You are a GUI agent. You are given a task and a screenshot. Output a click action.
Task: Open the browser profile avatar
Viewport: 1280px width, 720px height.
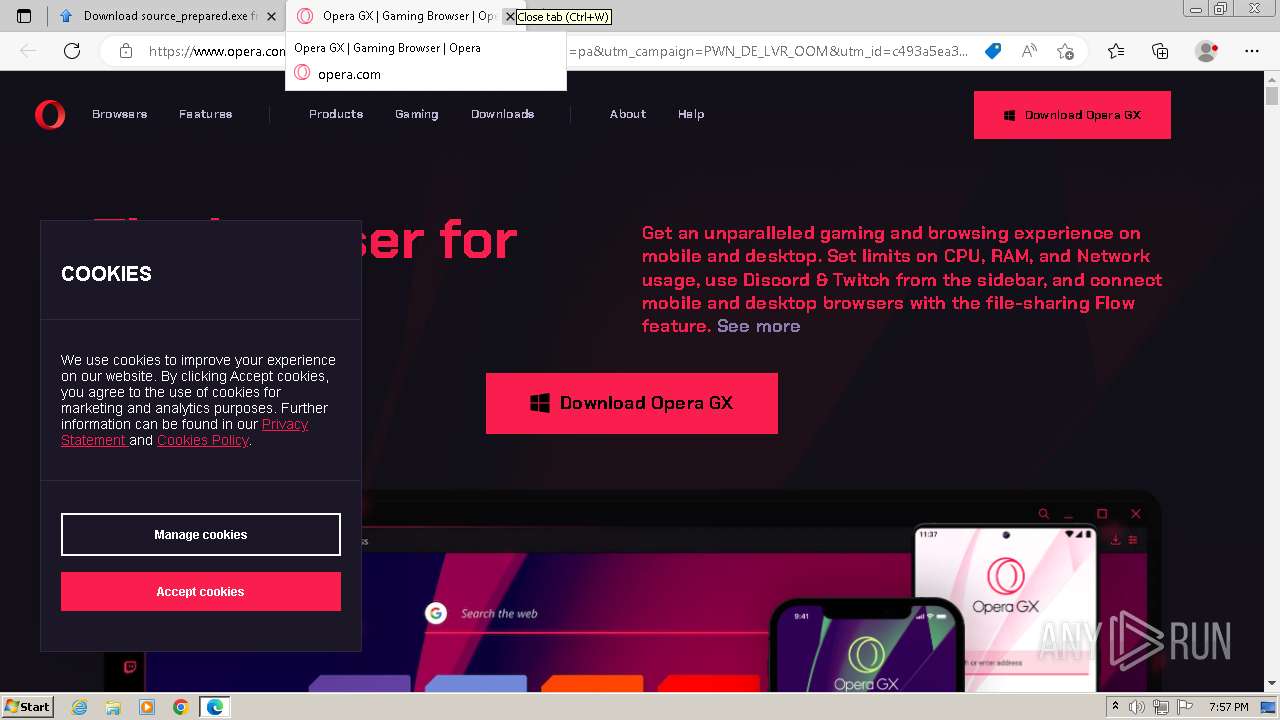(1207, 51)
